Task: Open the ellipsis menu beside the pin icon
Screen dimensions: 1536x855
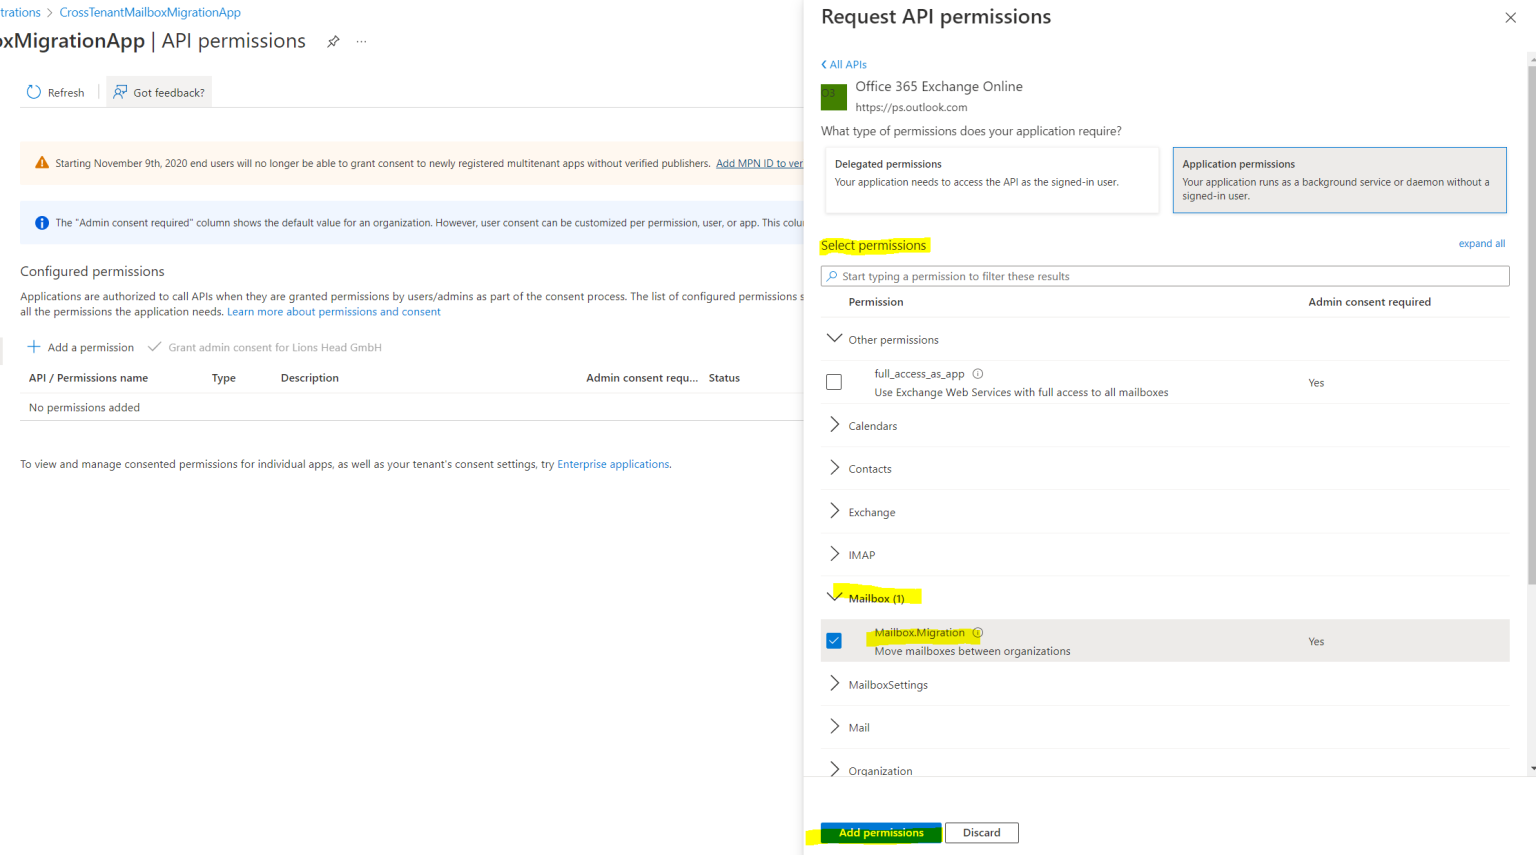Action: coord(360,41)
